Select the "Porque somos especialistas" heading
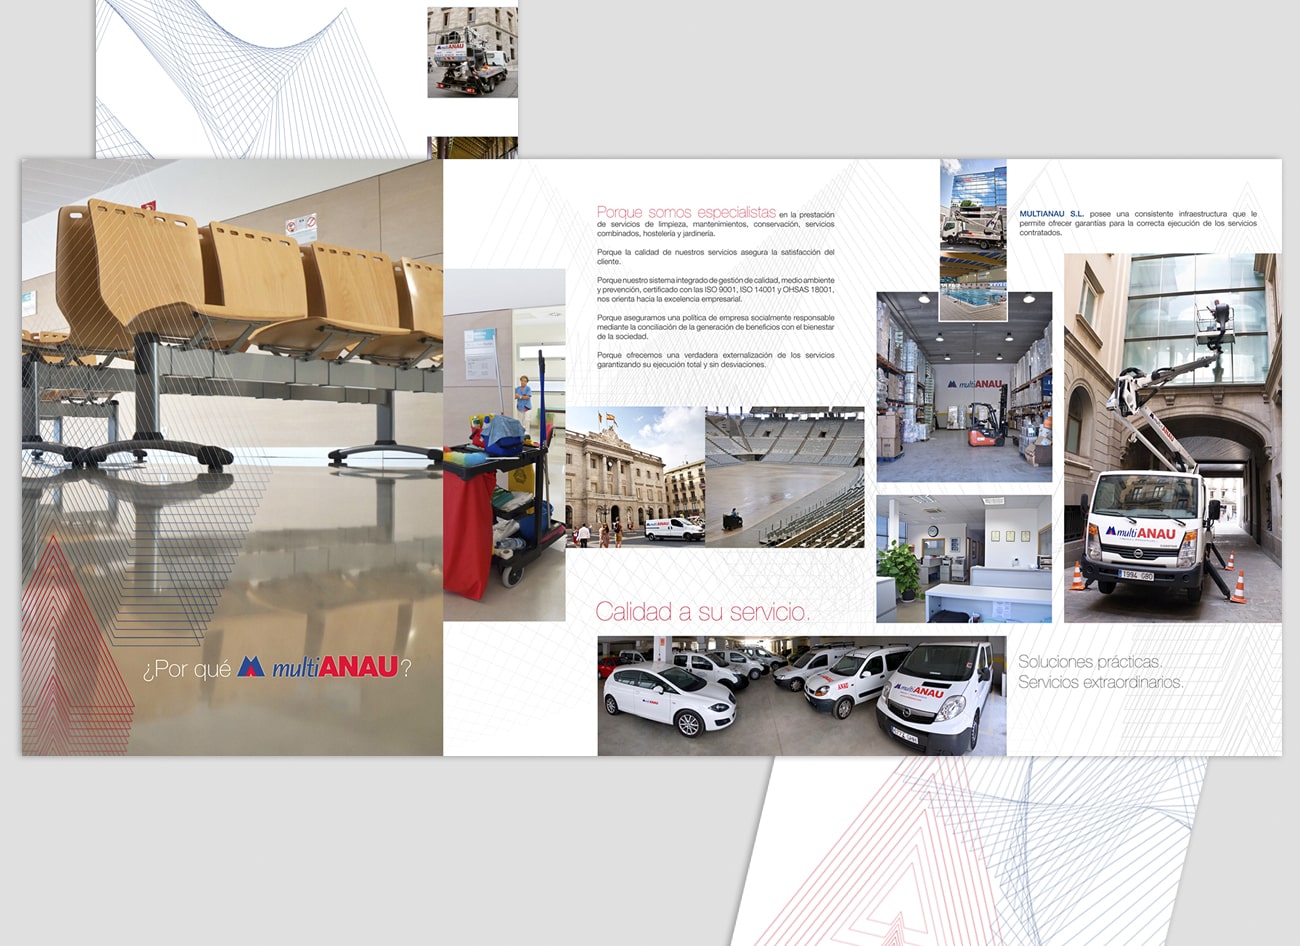Screen dimensions: 1300x946 [x=686, y=212]
